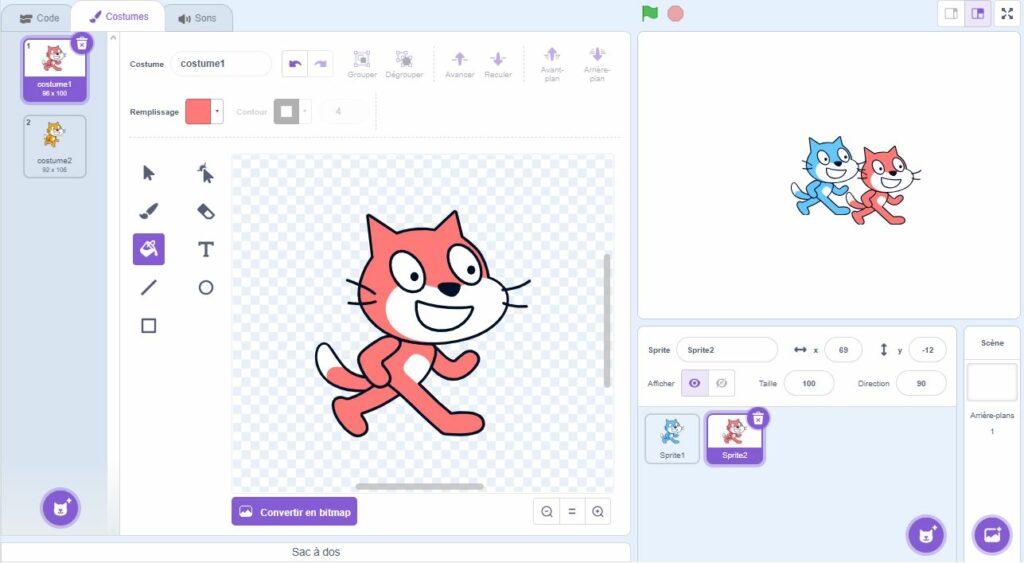Open the Sons tab
This screenshot has height=563, width=1024.
(x=197, y=18)
